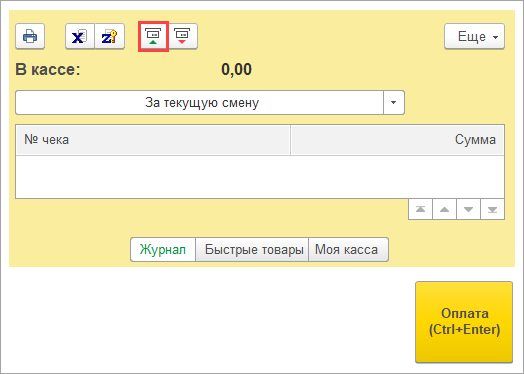Print the X-report without closing shift
The image size is (524, 374).
coord(80,36)
